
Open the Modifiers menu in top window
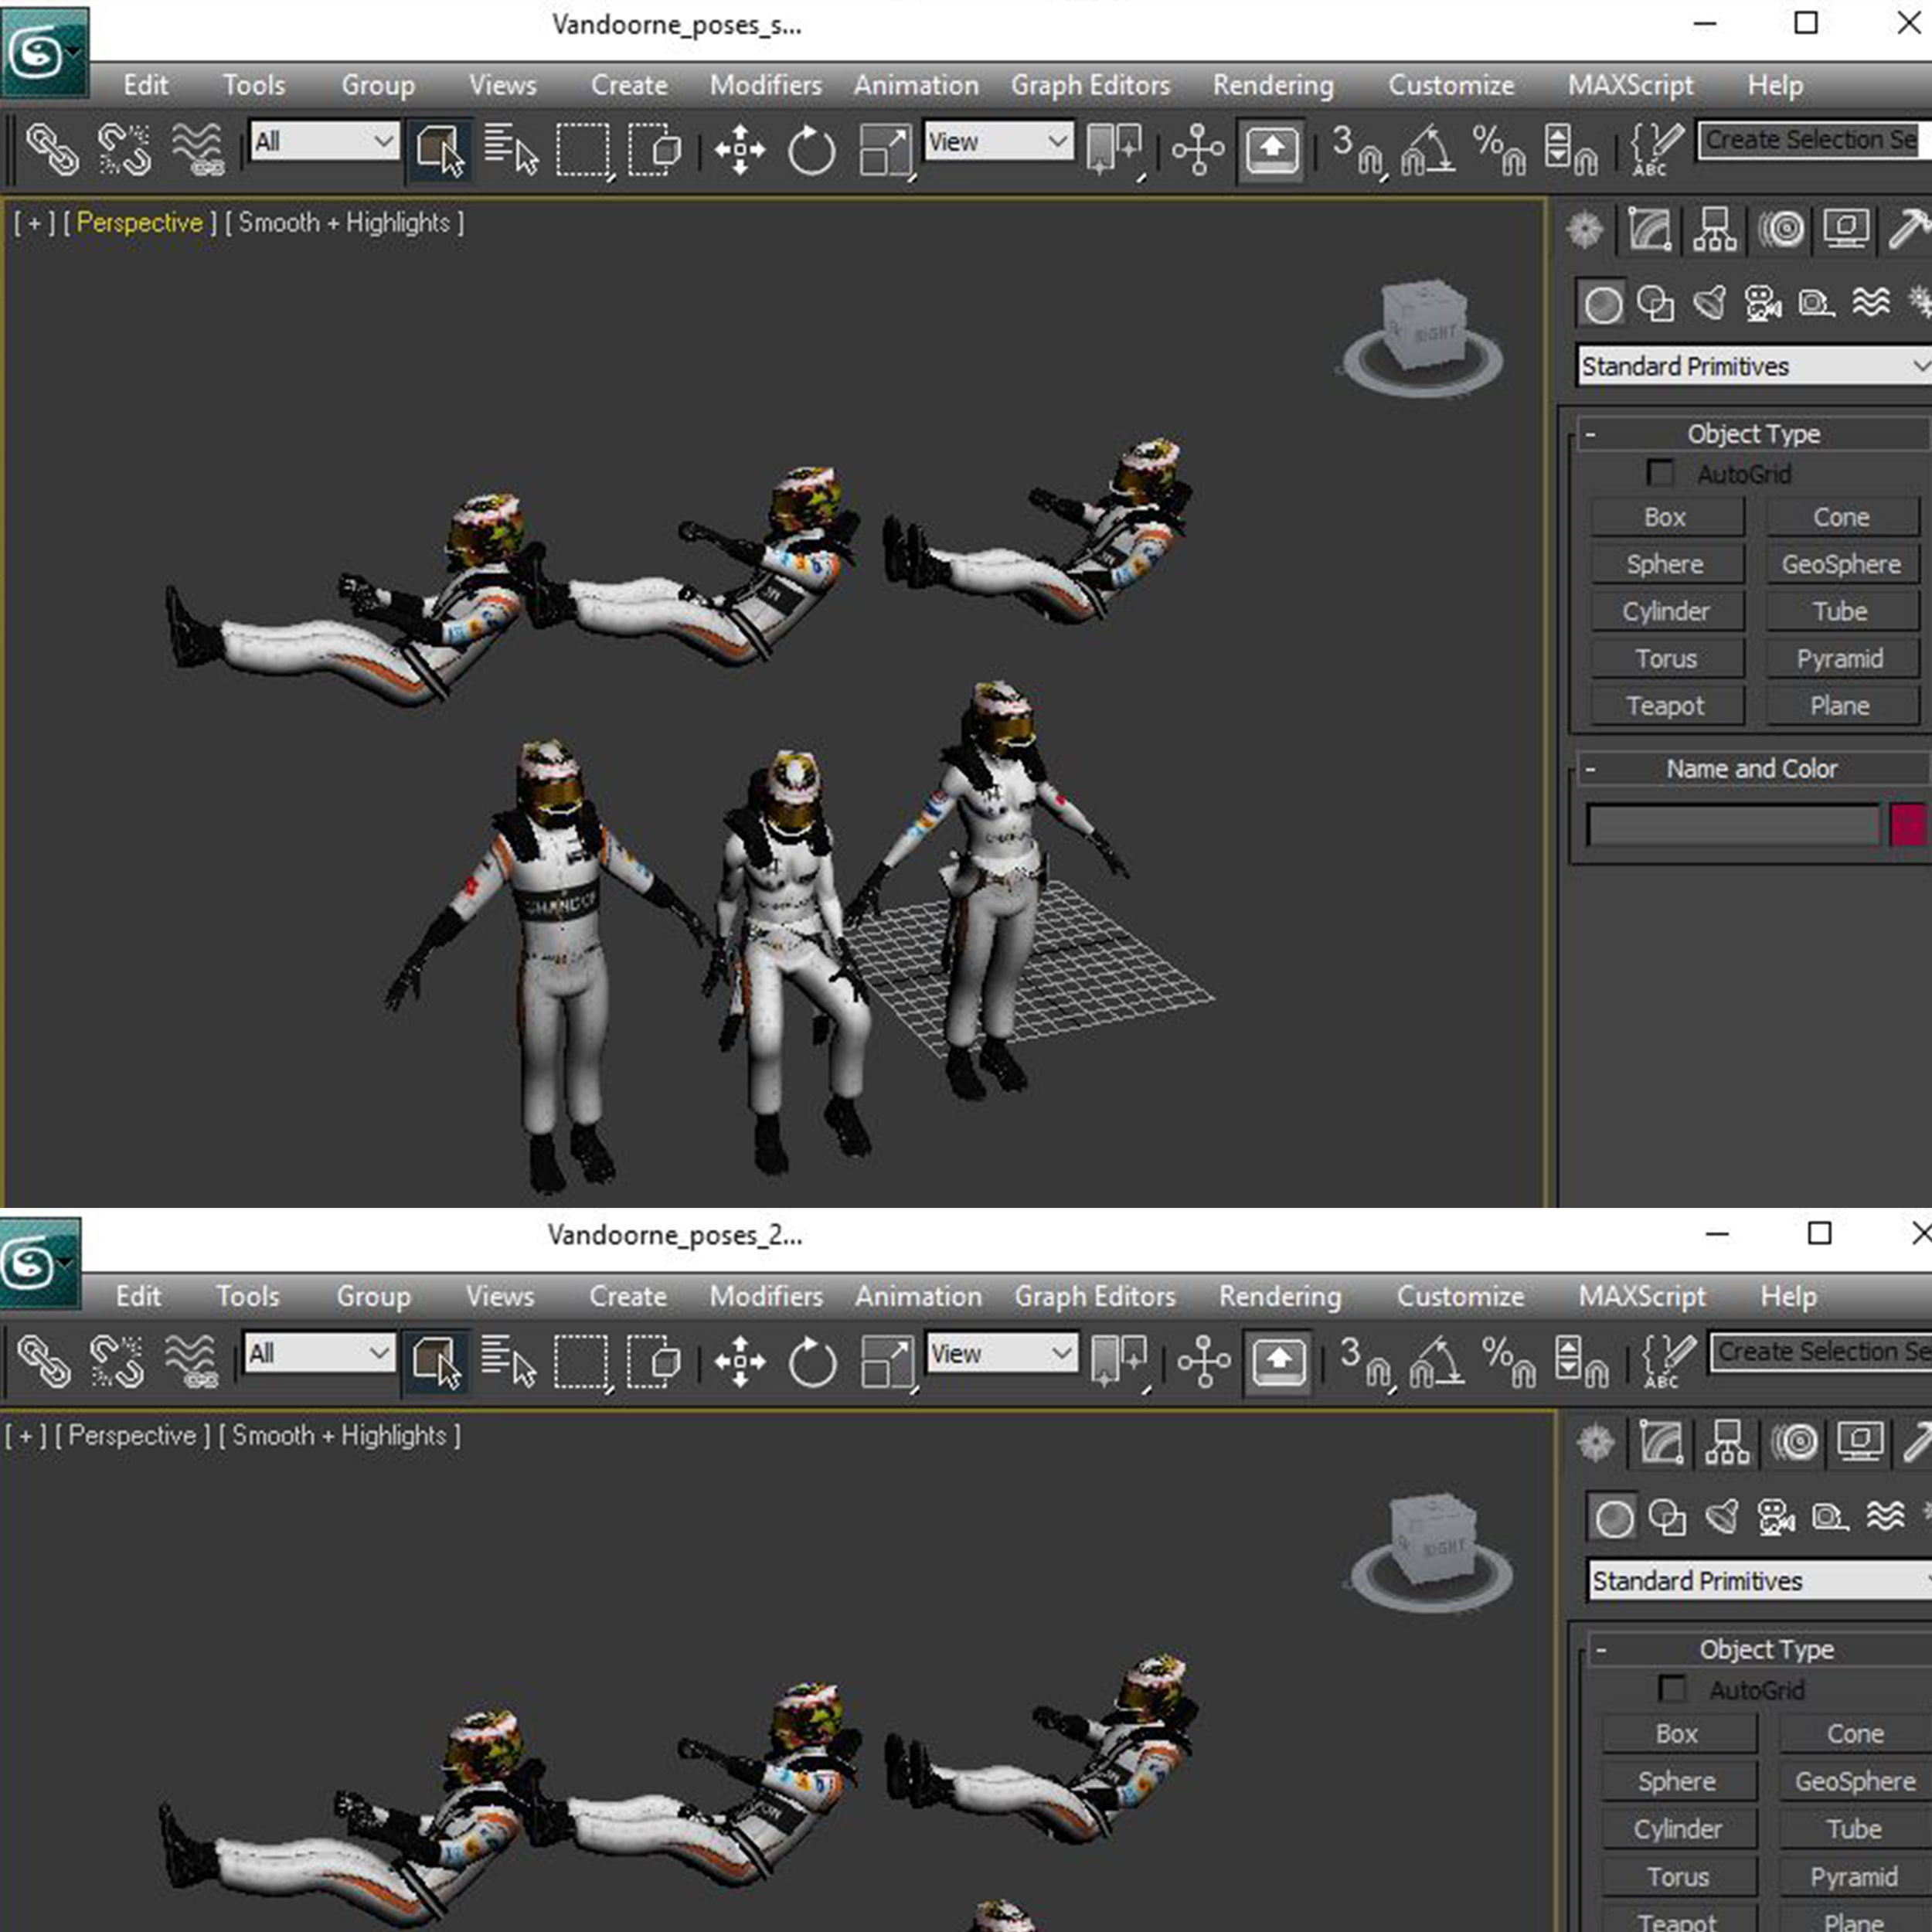[x=765, y=85]
